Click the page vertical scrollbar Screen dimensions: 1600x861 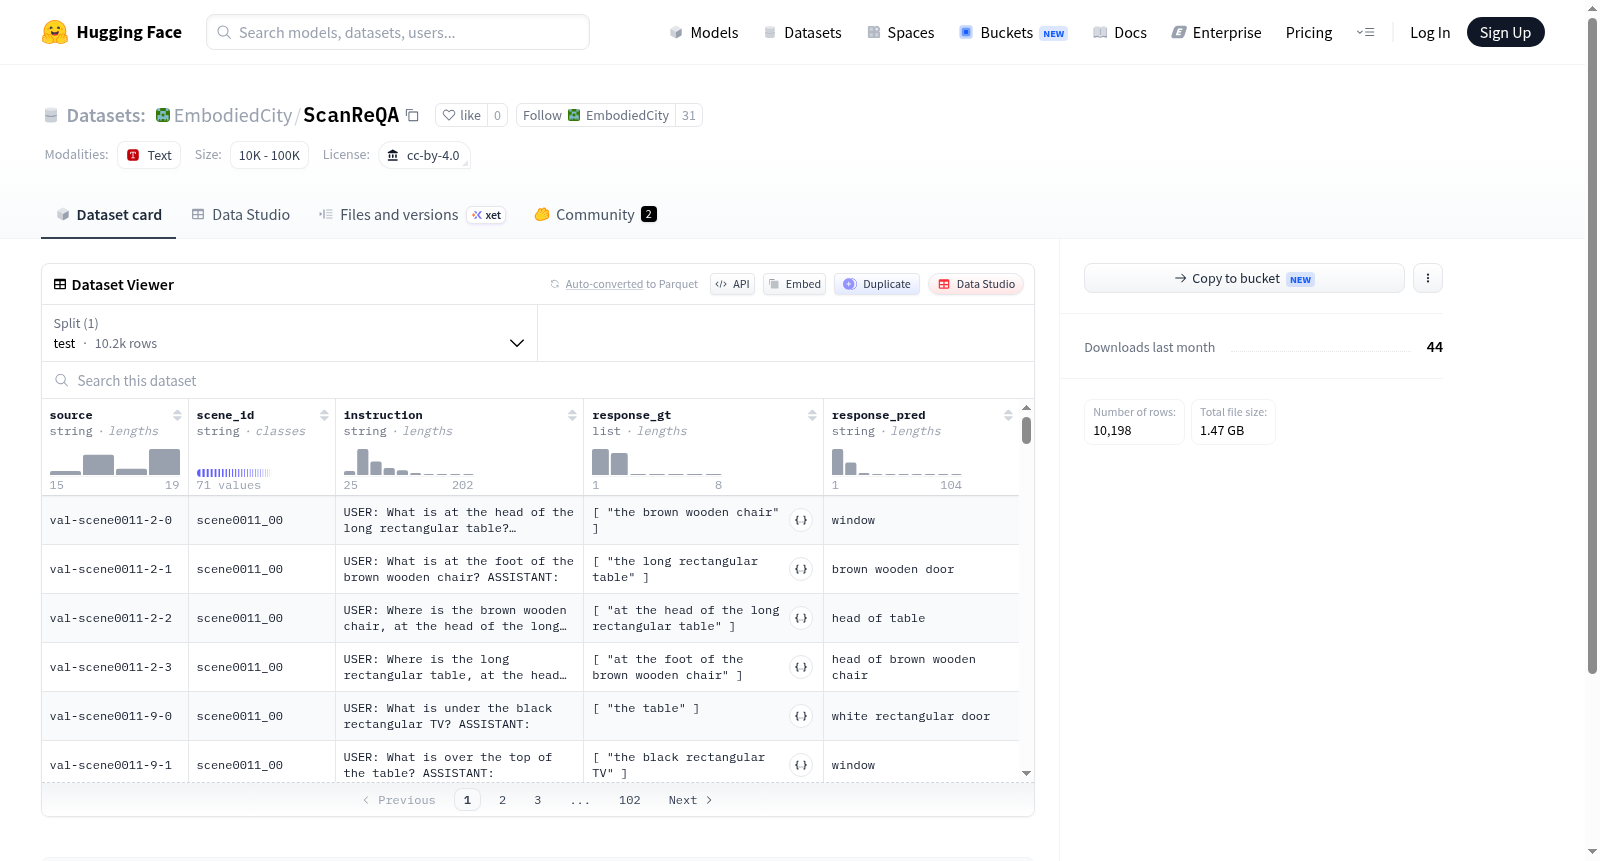(x=1592, y=345)
